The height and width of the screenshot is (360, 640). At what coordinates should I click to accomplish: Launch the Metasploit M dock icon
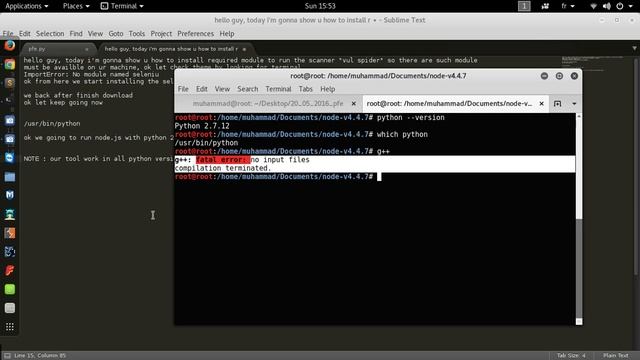[x=10, y=195]
